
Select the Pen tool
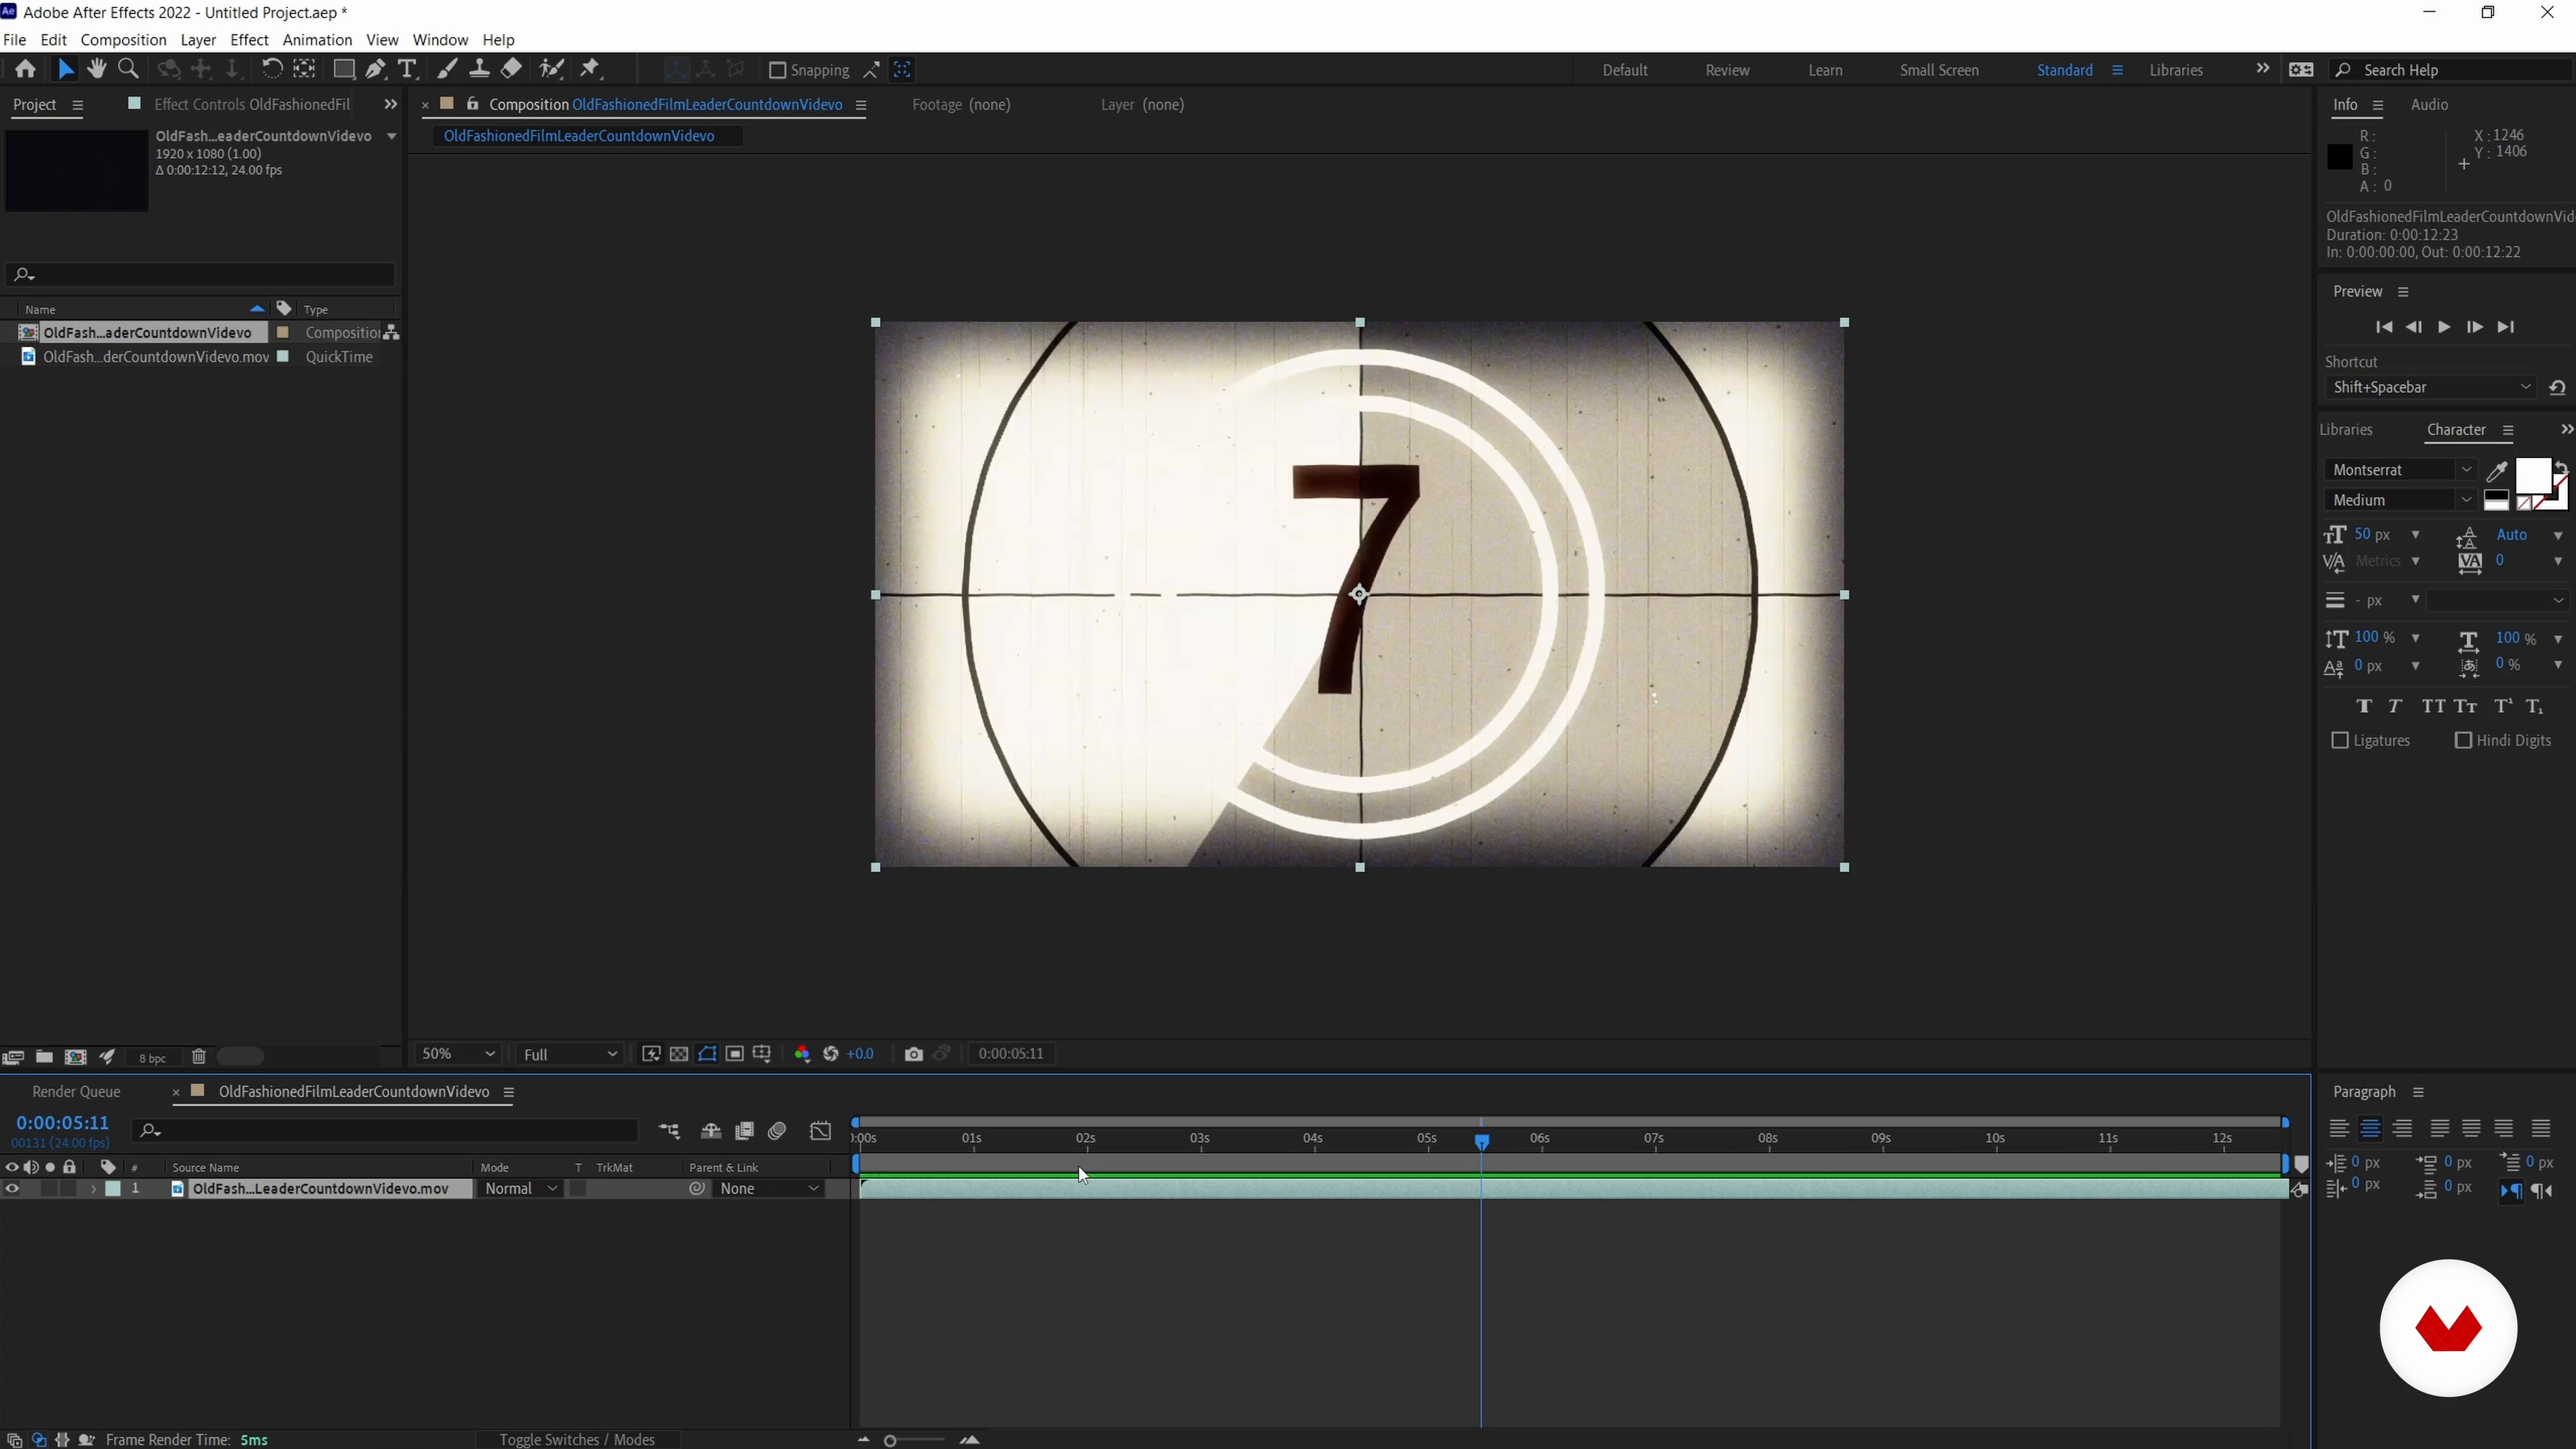click(x=375, y=69)
